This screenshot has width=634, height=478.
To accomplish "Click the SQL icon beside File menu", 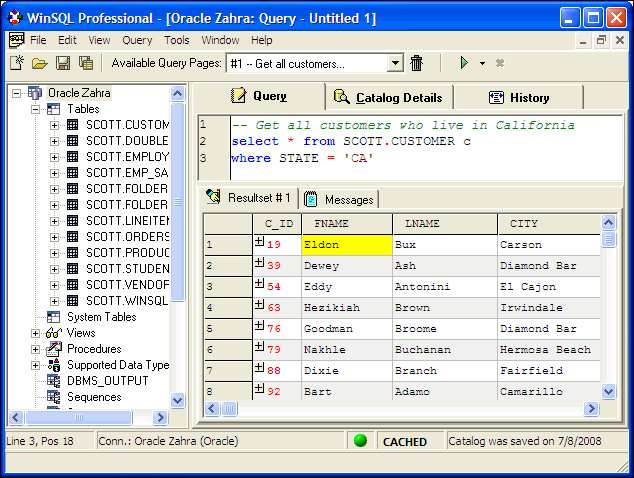I will click(17, 40).
